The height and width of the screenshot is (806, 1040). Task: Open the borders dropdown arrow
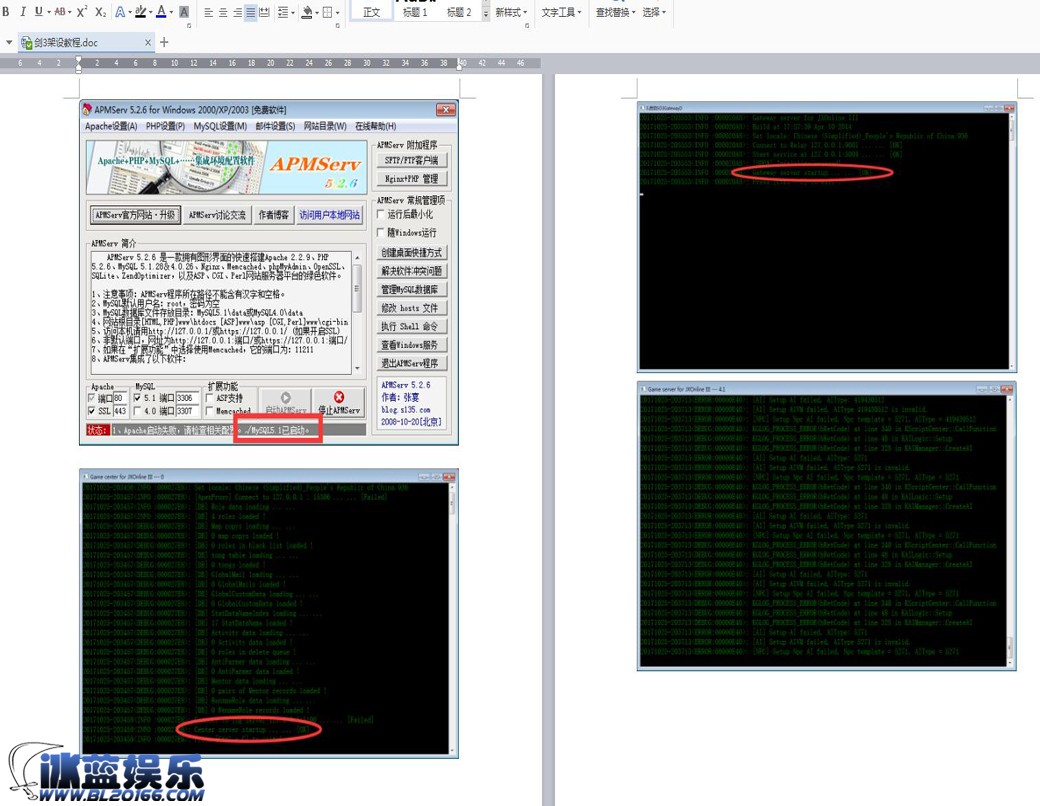(337, 13)
